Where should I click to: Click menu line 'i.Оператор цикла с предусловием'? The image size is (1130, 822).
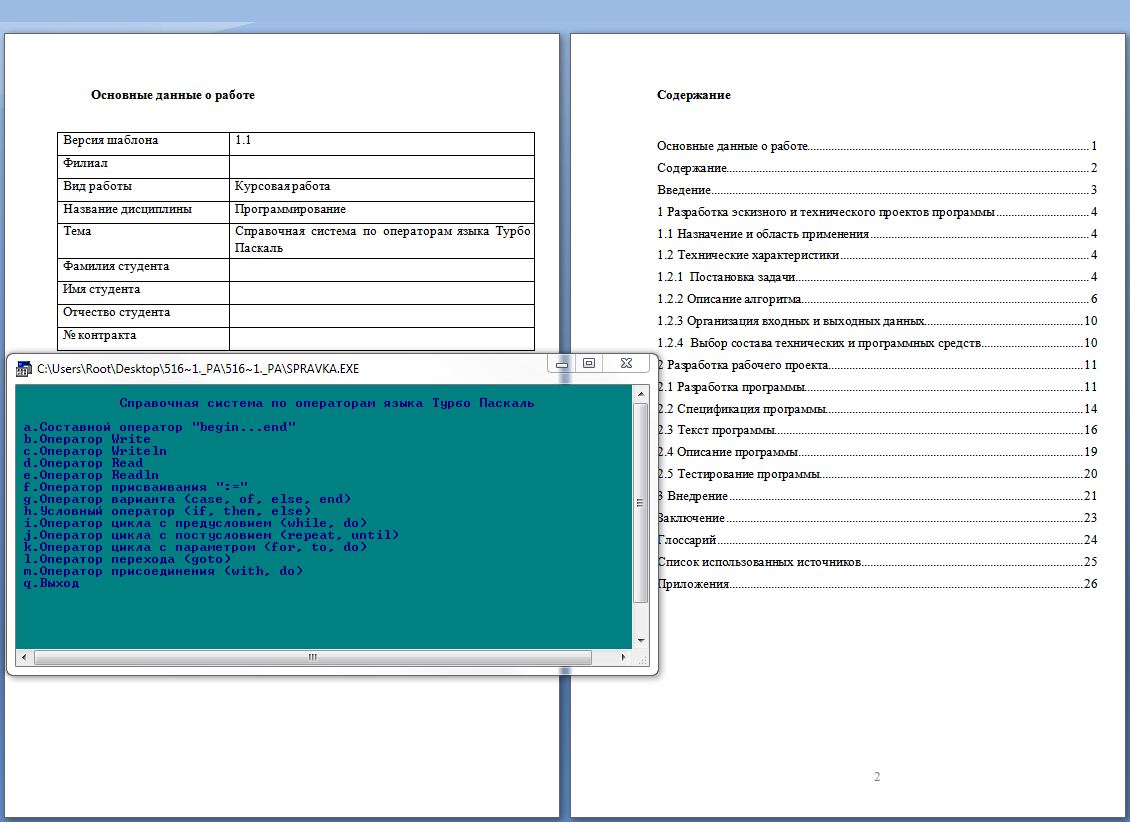(x=195, y=523)
